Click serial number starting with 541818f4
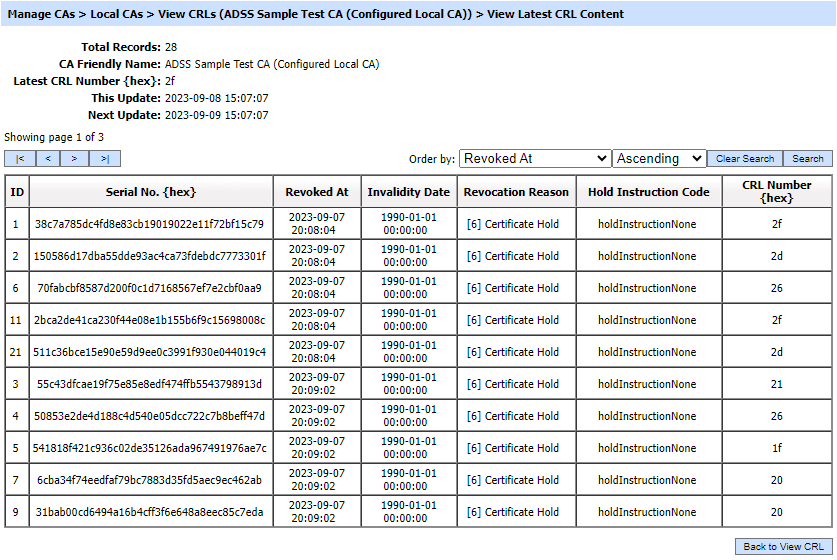 150,448
